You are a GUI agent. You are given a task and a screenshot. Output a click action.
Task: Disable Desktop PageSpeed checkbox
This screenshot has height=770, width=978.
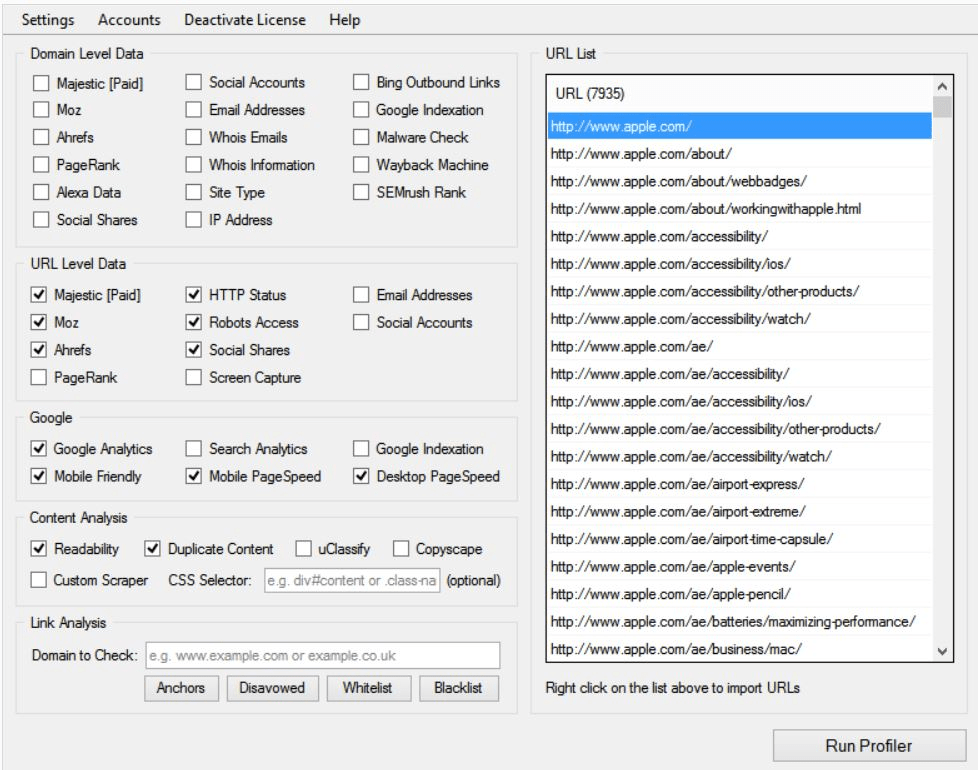361,476
